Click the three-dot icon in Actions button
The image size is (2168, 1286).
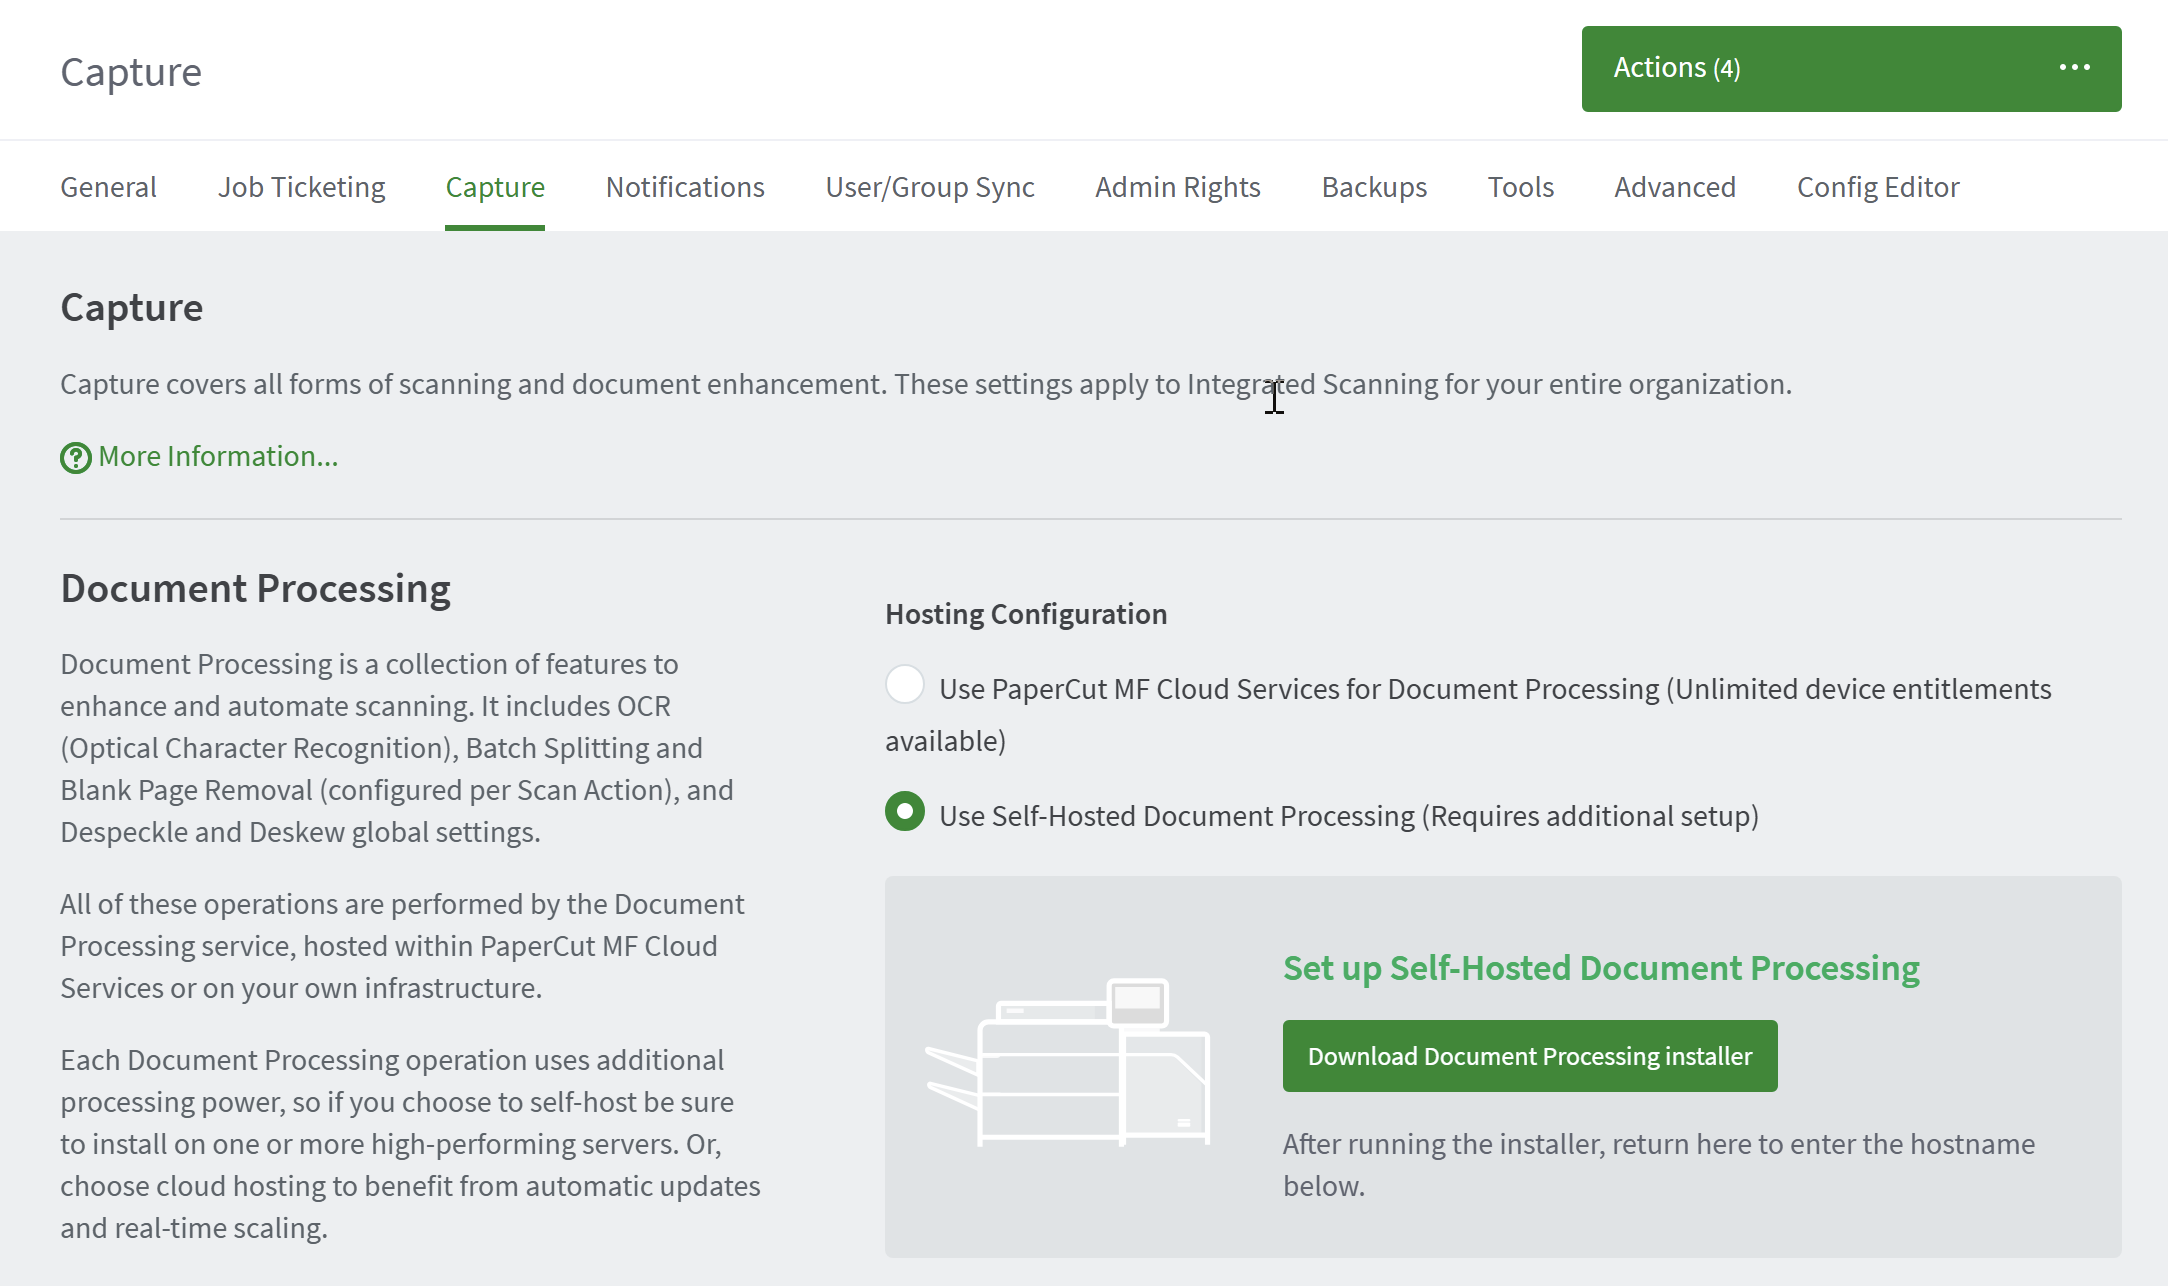(2075, 67)
